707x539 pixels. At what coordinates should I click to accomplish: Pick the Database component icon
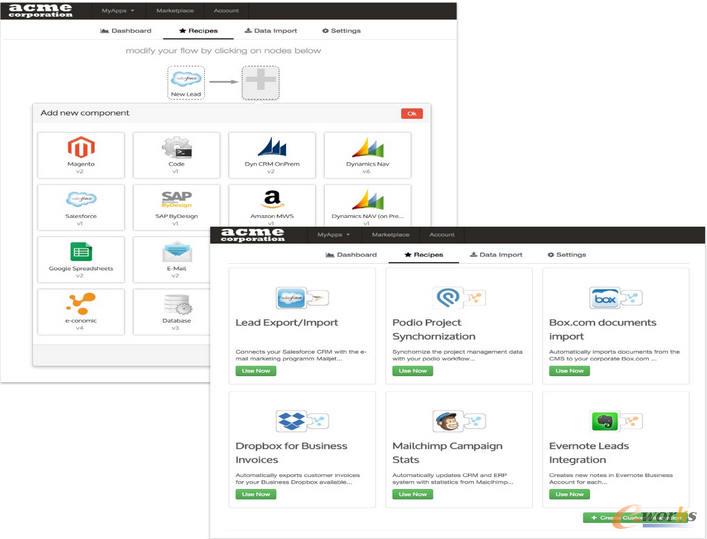coord(176,306)
